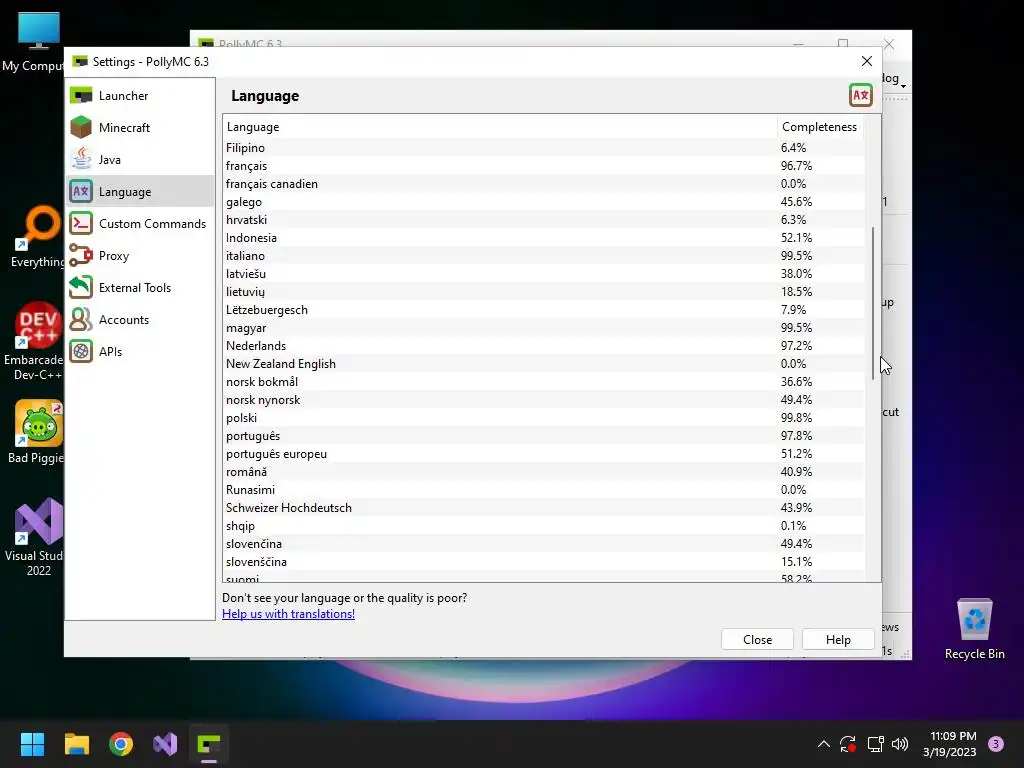The image size is (1024, 768).
Task: Select the shqip language row
Action: pos(544,526)
